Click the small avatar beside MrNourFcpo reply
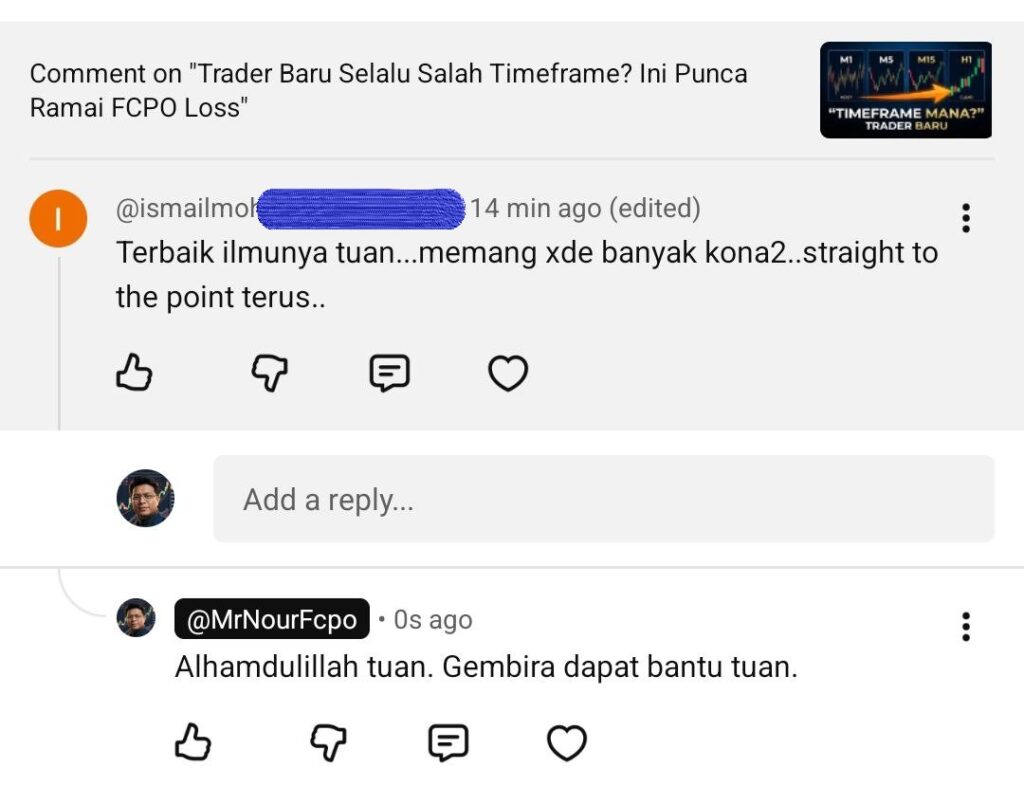Image resolution: width=1024 pixels, height=786 pixels. [136, 618]
